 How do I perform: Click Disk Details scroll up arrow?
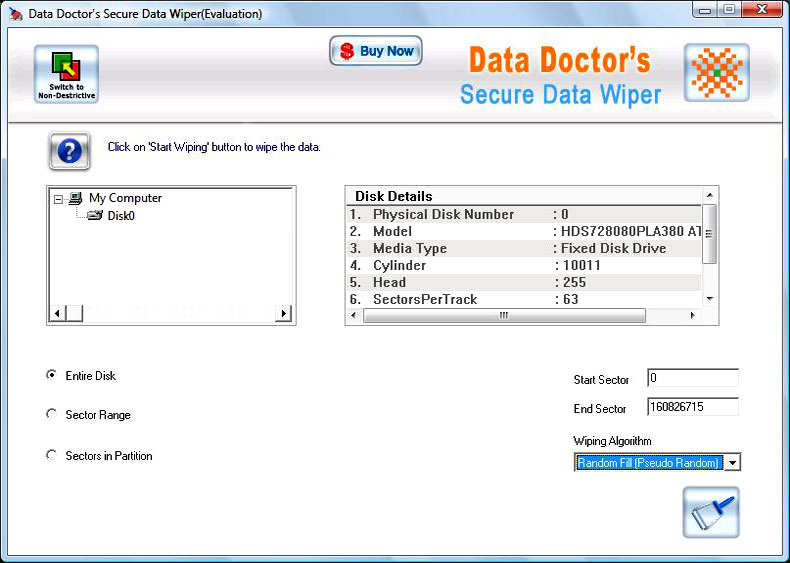tap(709, 195)
